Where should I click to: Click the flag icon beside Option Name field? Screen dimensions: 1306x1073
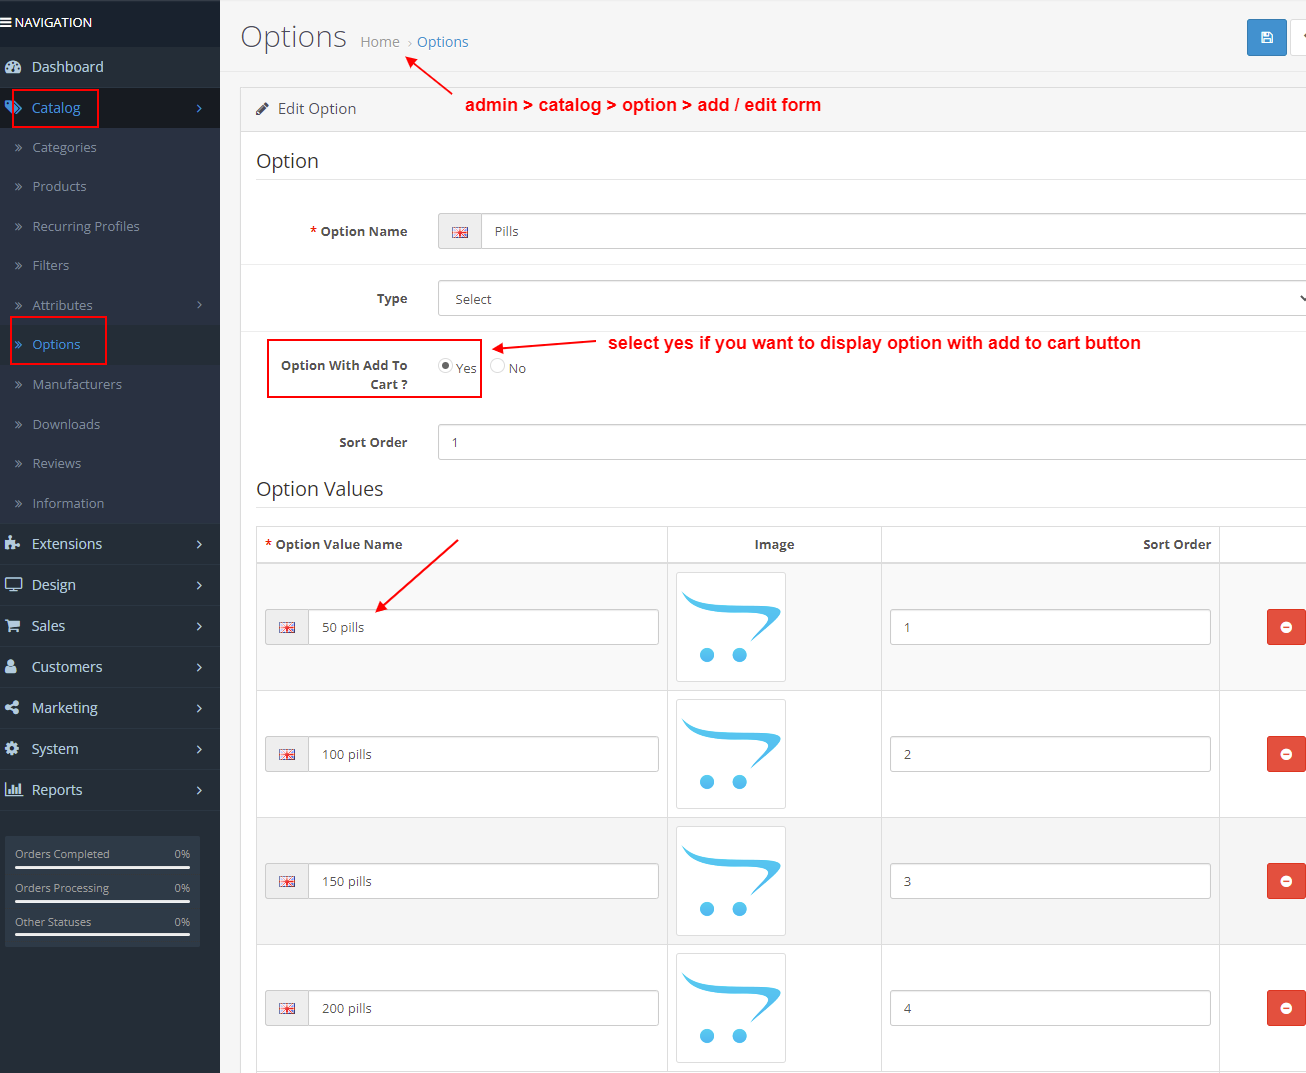[x=459, y=231]
